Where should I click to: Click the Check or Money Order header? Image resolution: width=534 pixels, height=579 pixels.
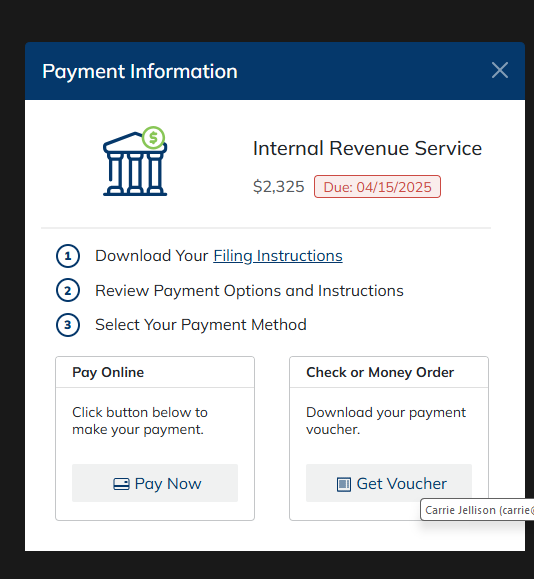coord(389,372)
